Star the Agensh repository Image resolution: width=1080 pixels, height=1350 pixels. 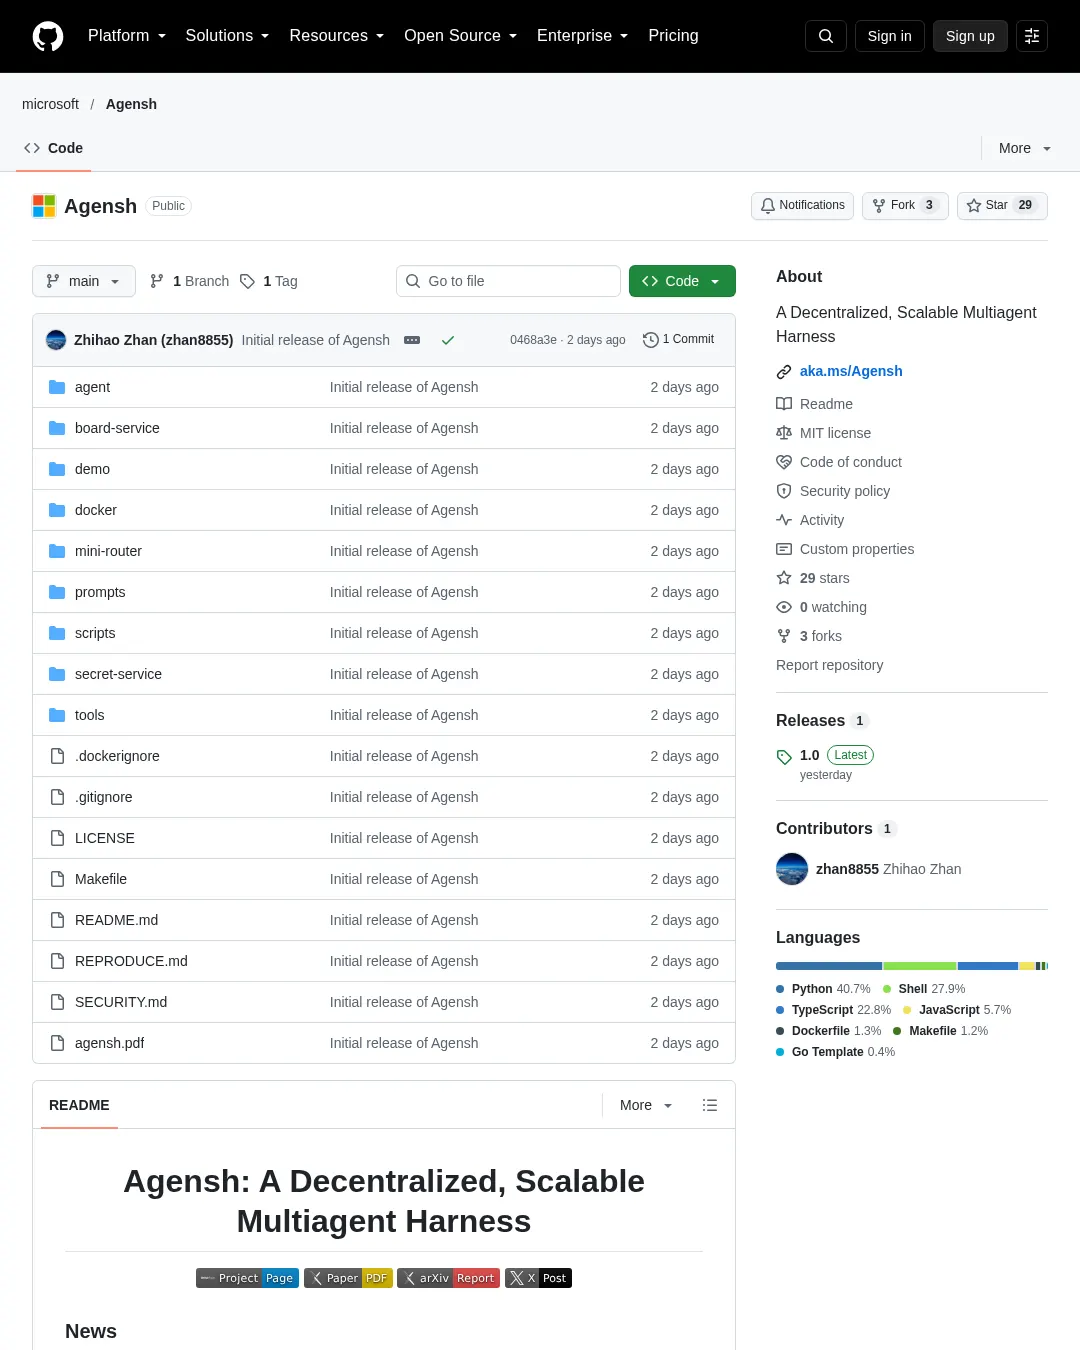tap(1002, 205)
